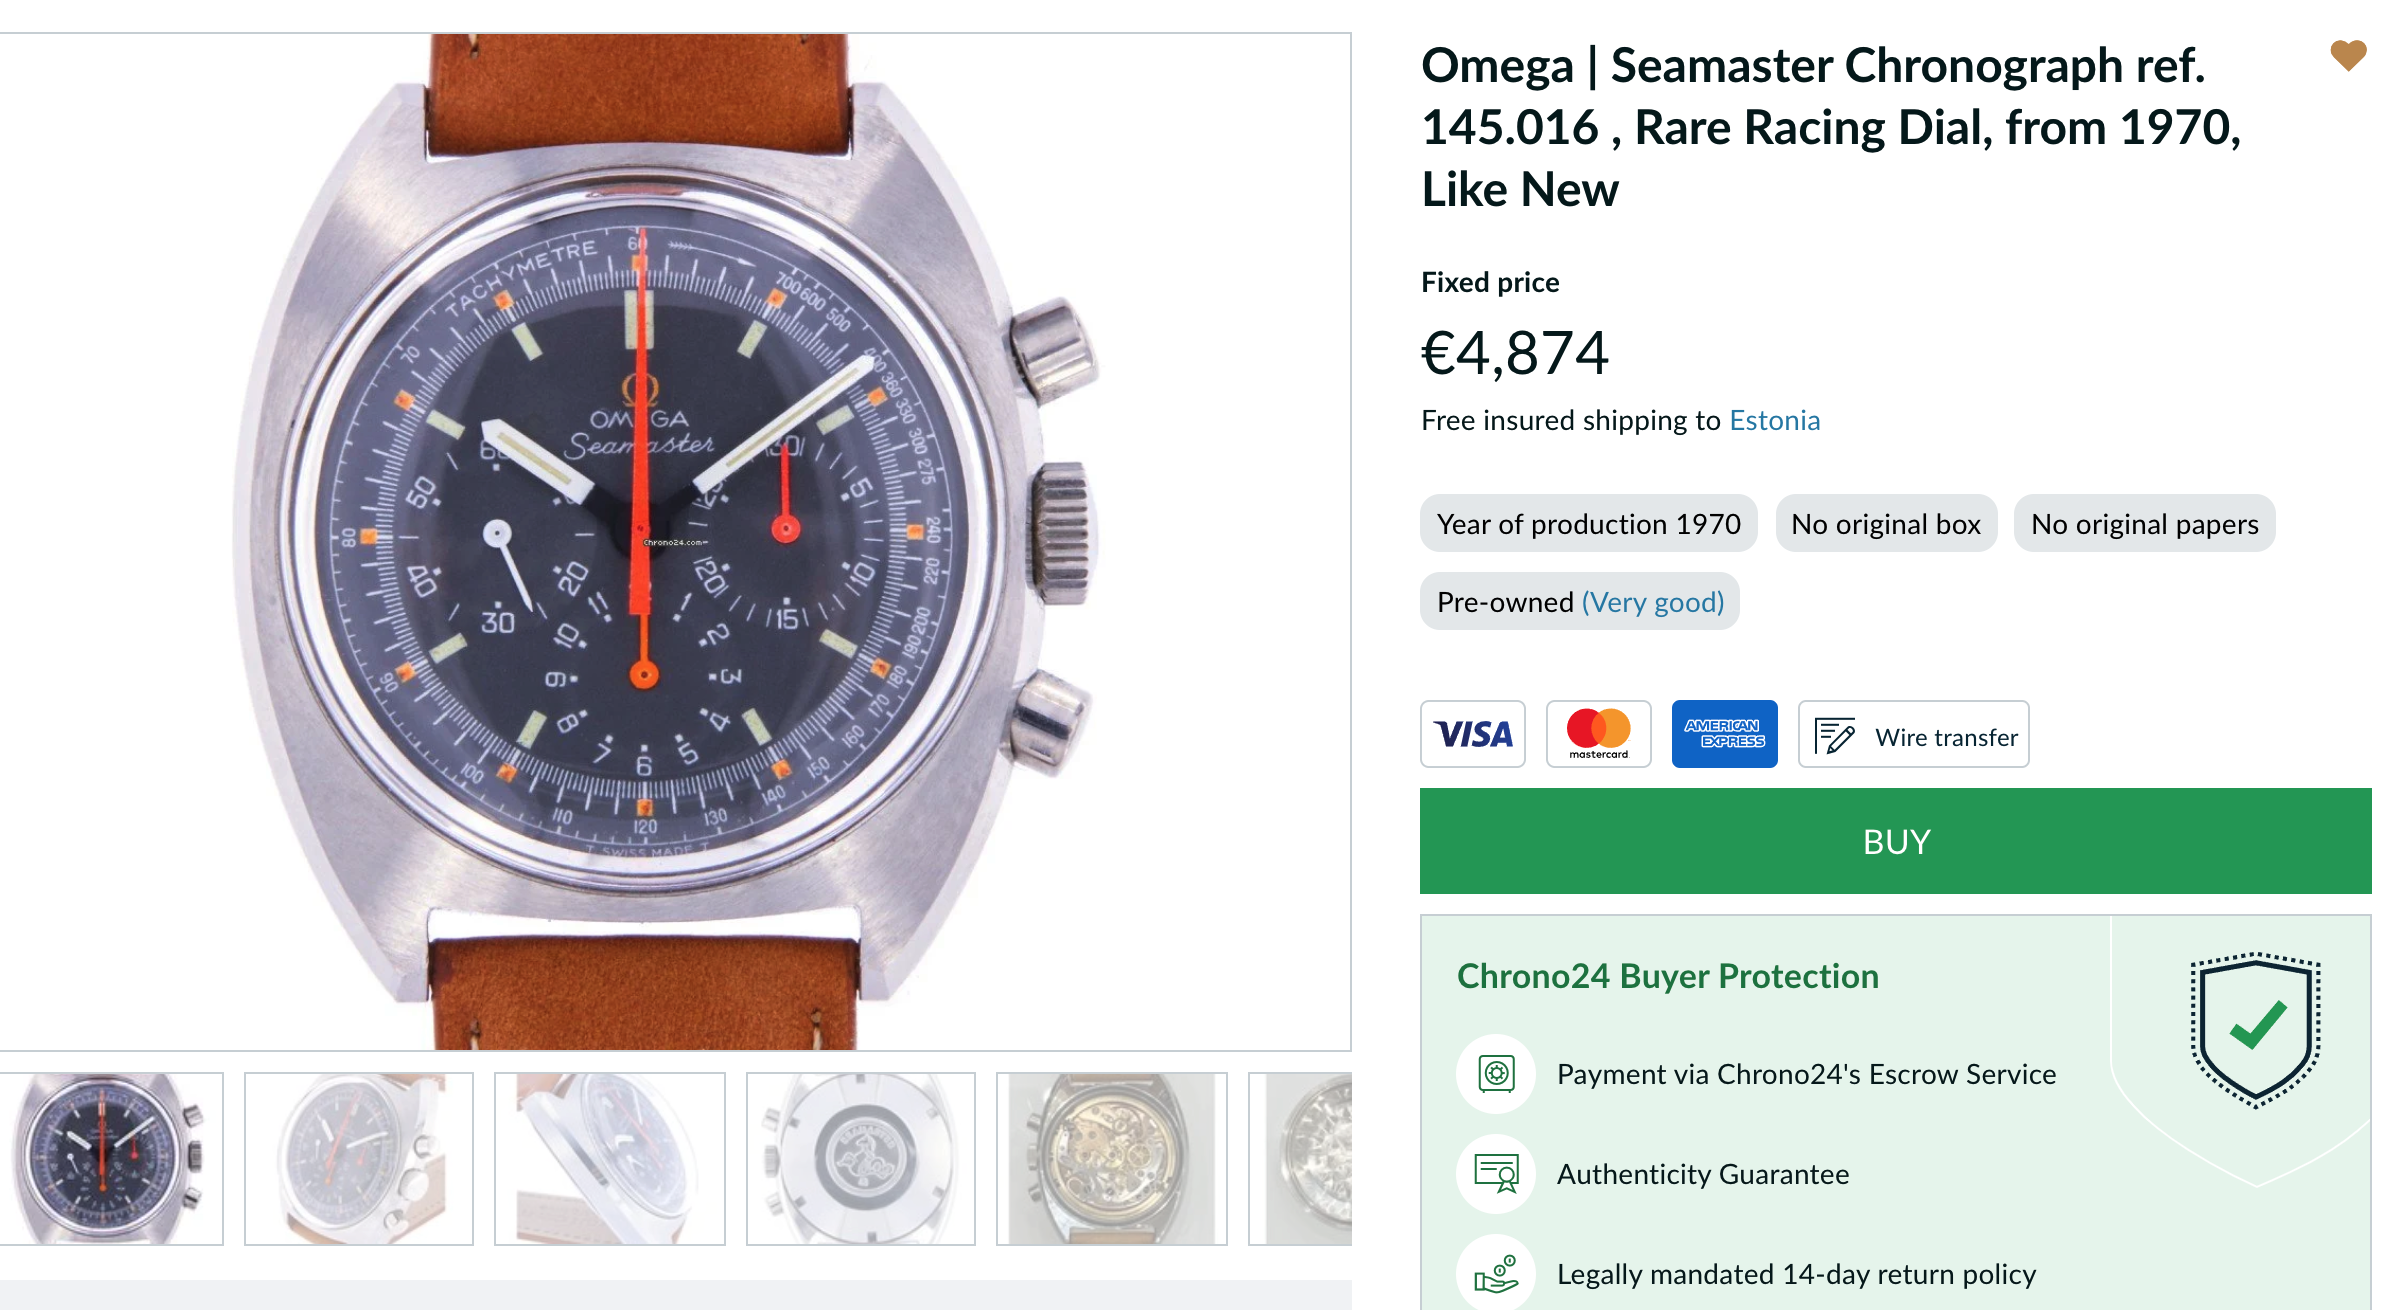Click the Year of production 1970 tag
The height and width of the screenshot is (1310, 2388).
1588,524
